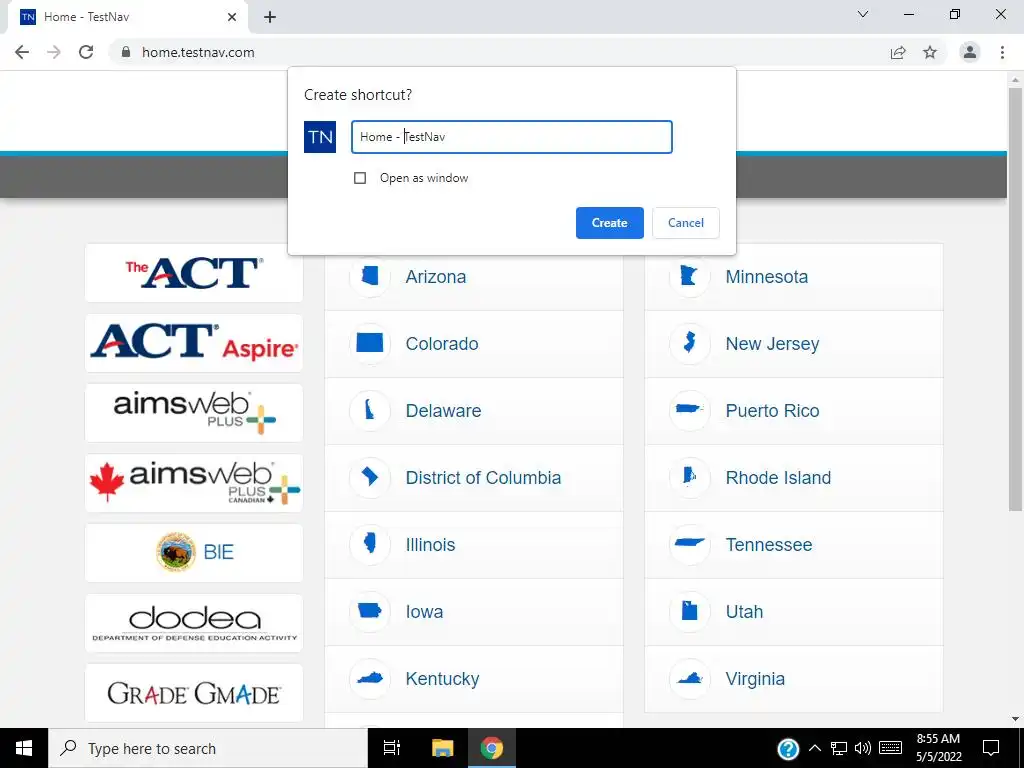Open the Windows Start menu
This screenshot has width=1024, height=768.
pyautogui.click(x=24, y=748)
